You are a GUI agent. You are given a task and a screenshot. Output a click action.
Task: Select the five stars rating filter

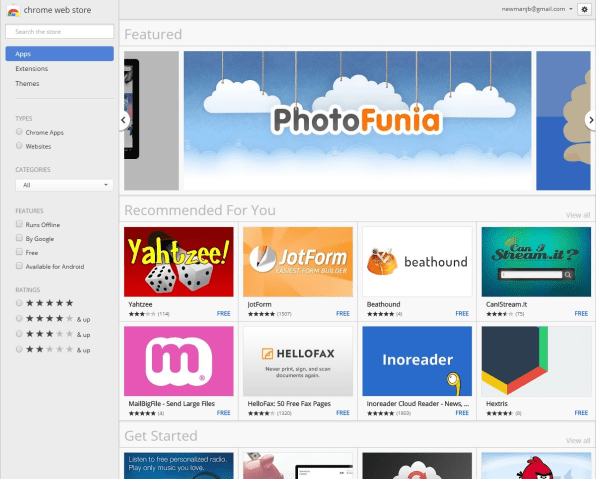(x=19, y=303)
